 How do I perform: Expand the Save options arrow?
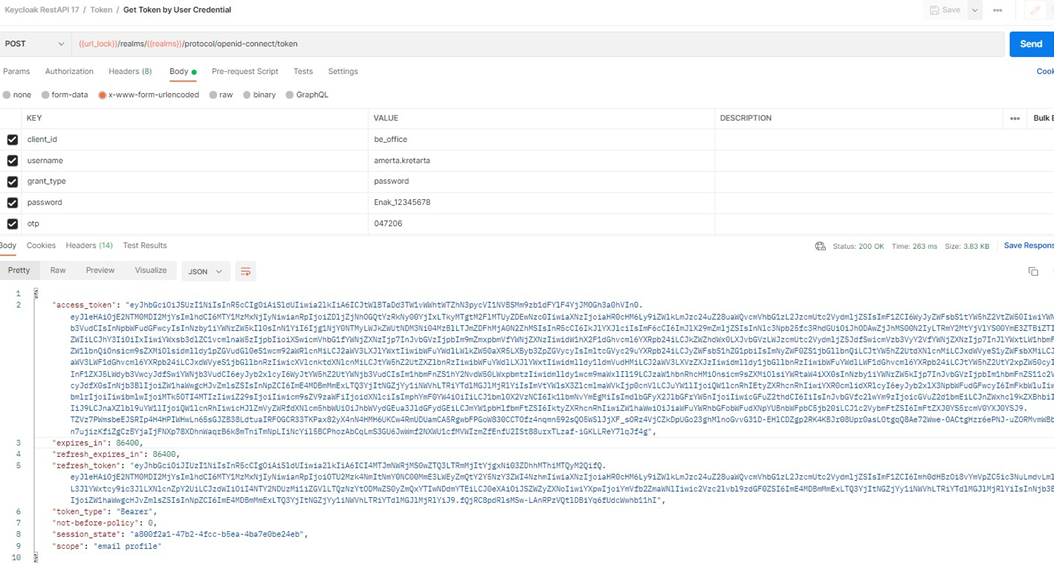(x=975, y=10)
